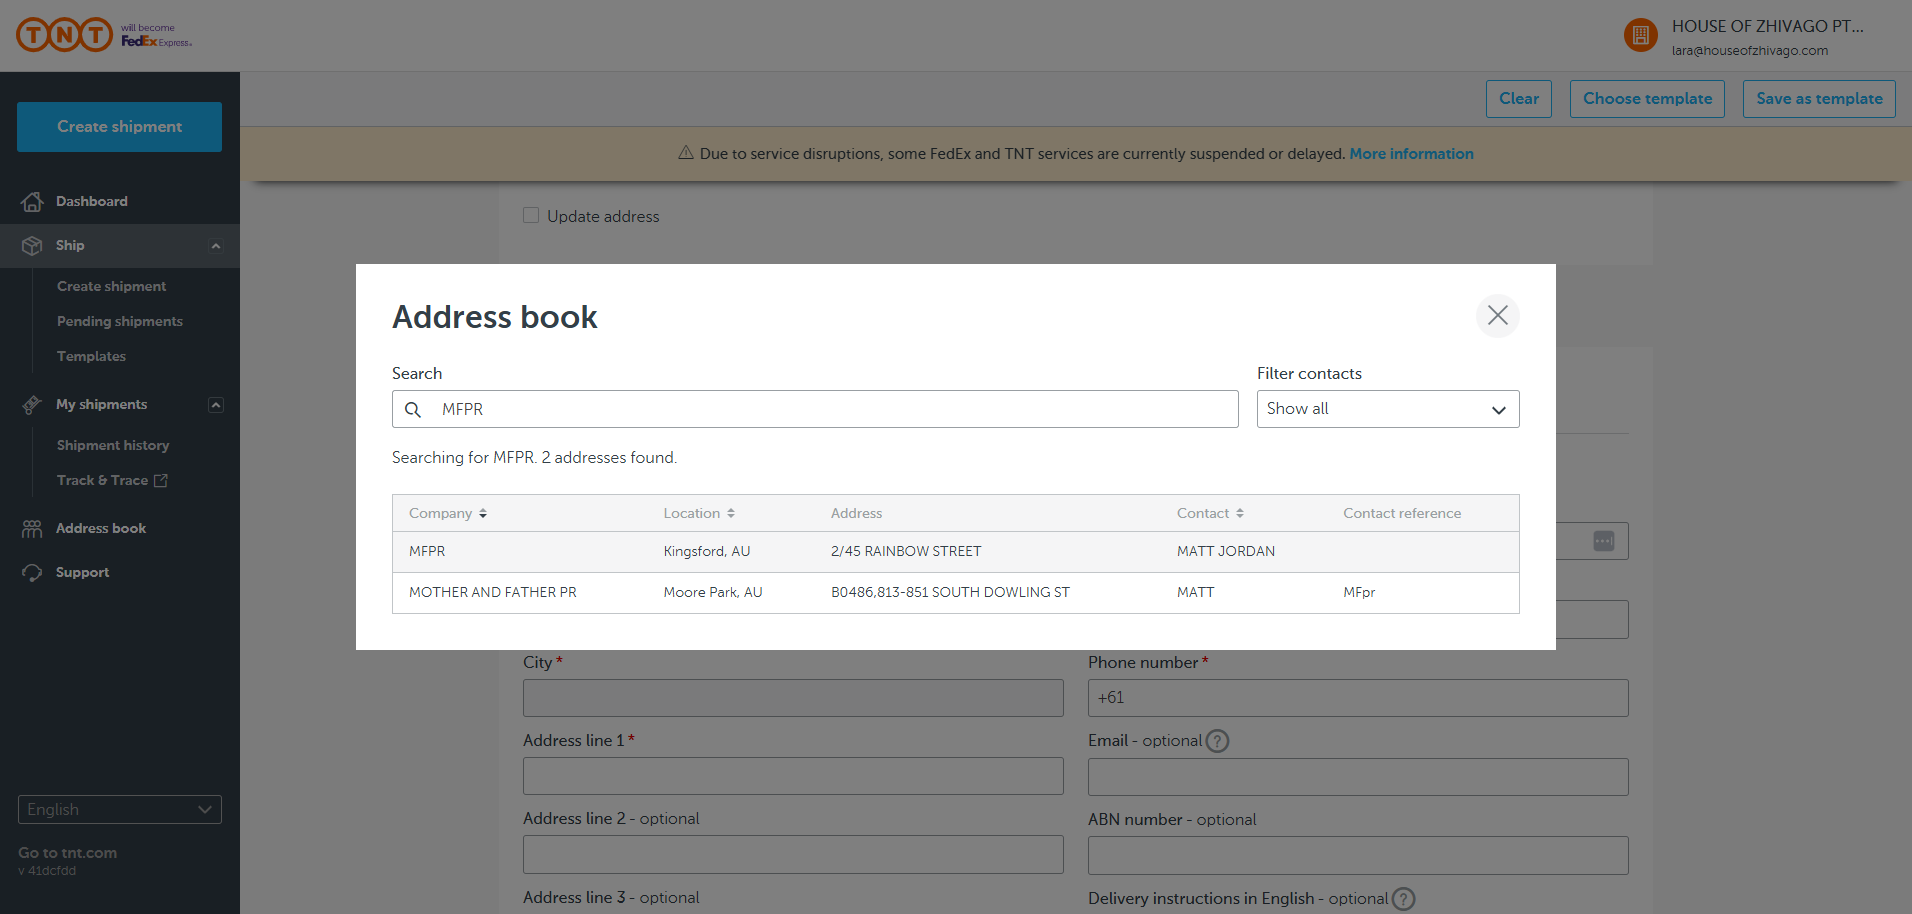Click the Dashboard home icon

click(x=32, y=202)
